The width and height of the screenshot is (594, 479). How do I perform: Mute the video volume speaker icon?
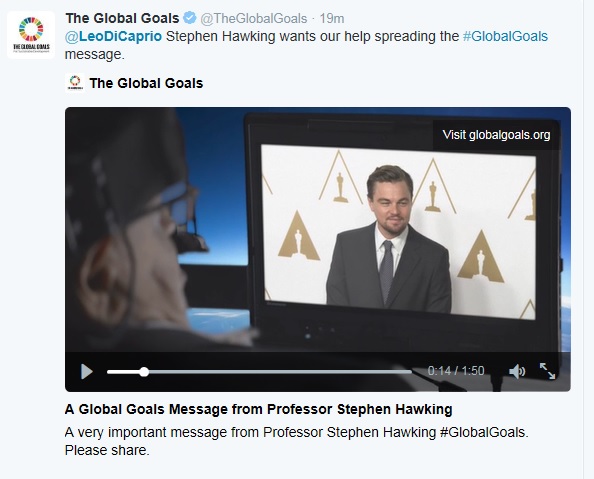click(x=517, y=371)
